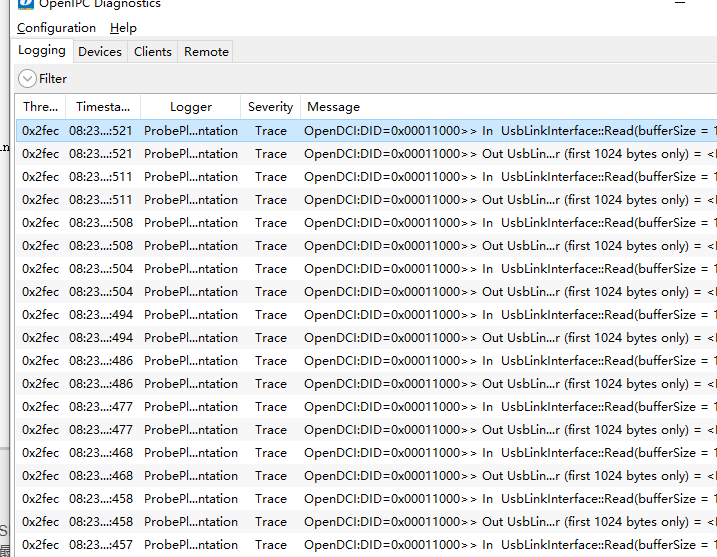717x557 pixels.
Task: Switch to the Devices tab
Action: click(100, 52)
